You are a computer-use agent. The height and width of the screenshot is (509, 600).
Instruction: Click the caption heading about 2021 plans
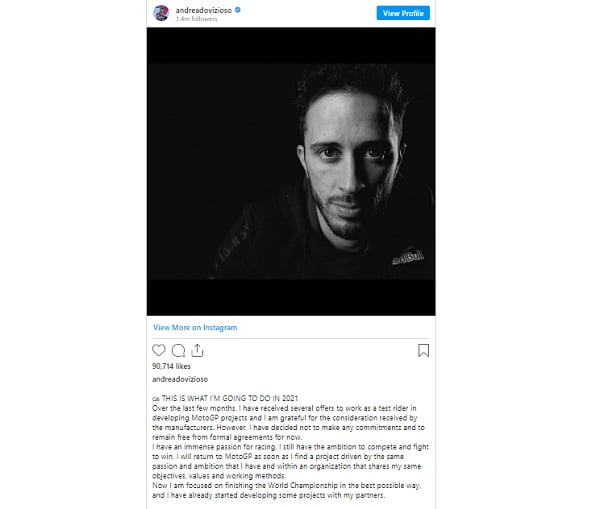tap(225, 398)
